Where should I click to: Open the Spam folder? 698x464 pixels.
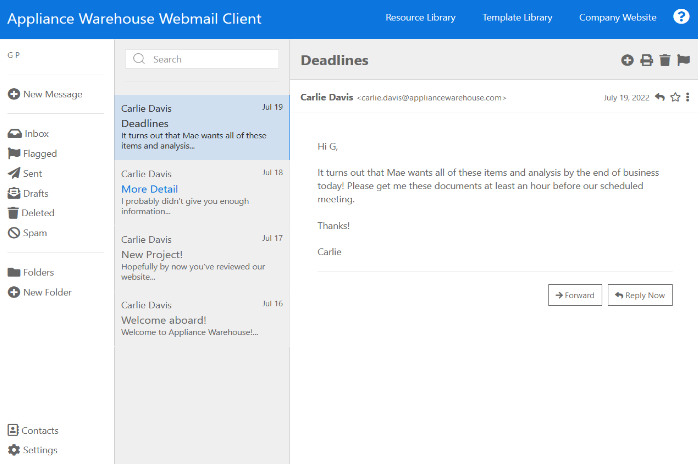coord(28,233)
